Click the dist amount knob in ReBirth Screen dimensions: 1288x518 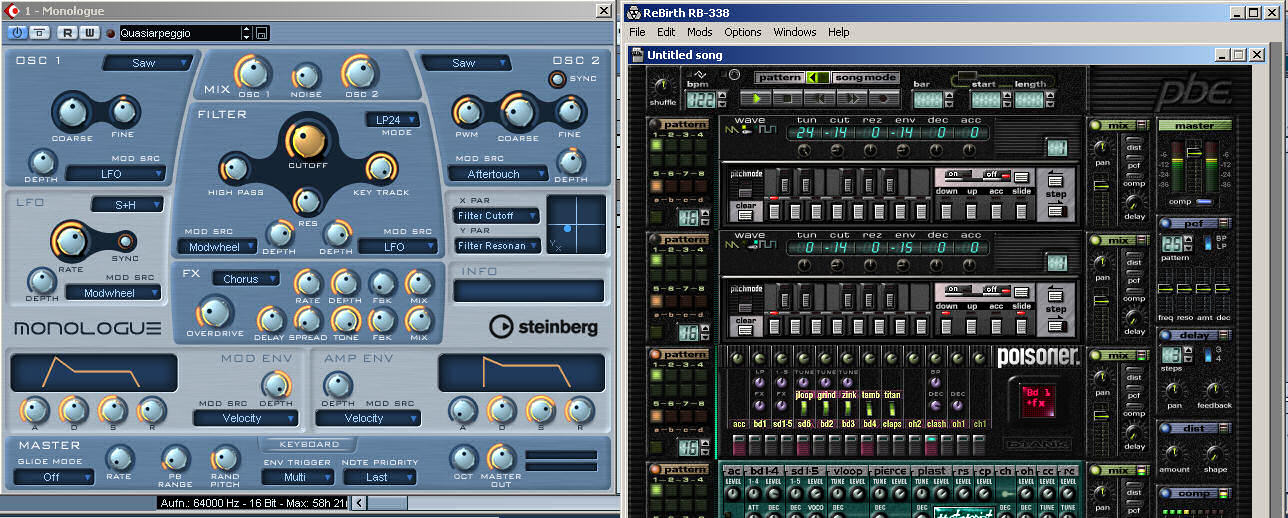(x=1173, y=454)
